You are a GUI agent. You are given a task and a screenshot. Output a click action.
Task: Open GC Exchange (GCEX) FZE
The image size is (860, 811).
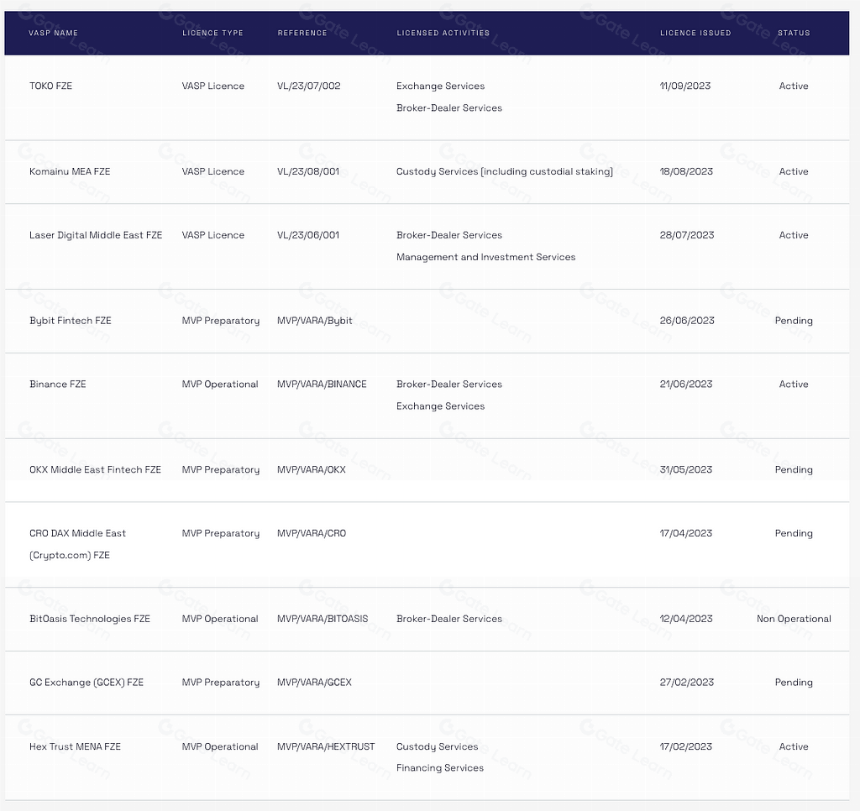pyautogui.click(x=86, y=683)
